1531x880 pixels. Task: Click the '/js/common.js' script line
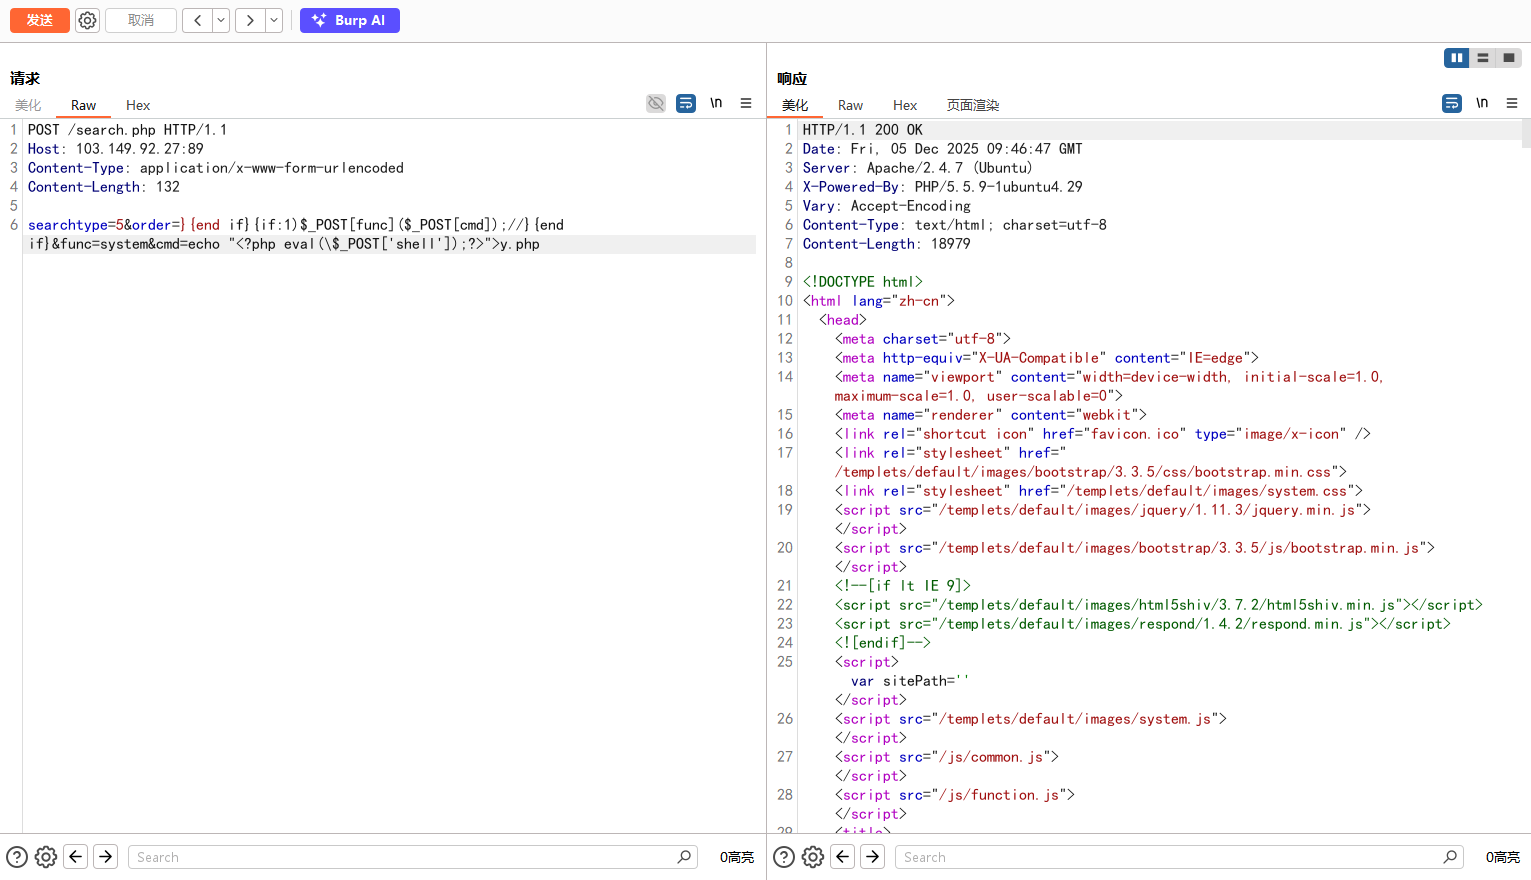947,757
